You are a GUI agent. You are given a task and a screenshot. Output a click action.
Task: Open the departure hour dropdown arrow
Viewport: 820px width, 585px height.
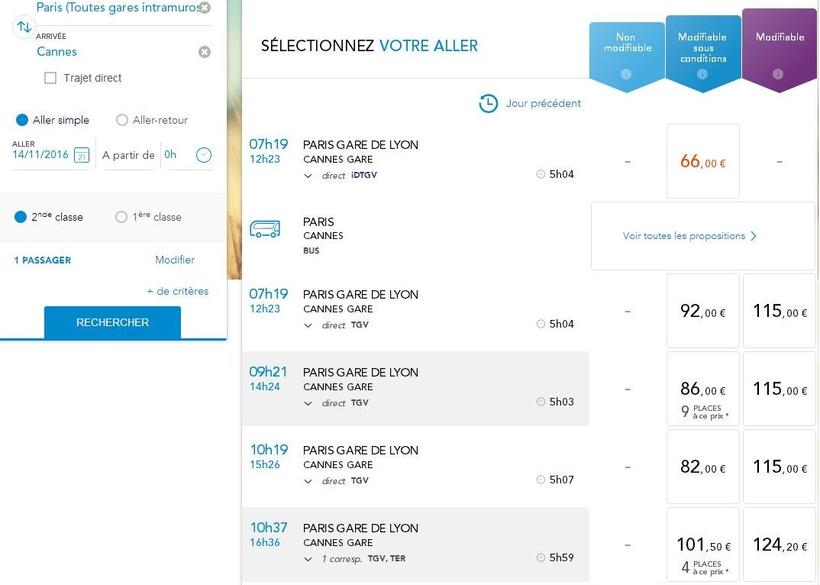click(x=203, y=155)
